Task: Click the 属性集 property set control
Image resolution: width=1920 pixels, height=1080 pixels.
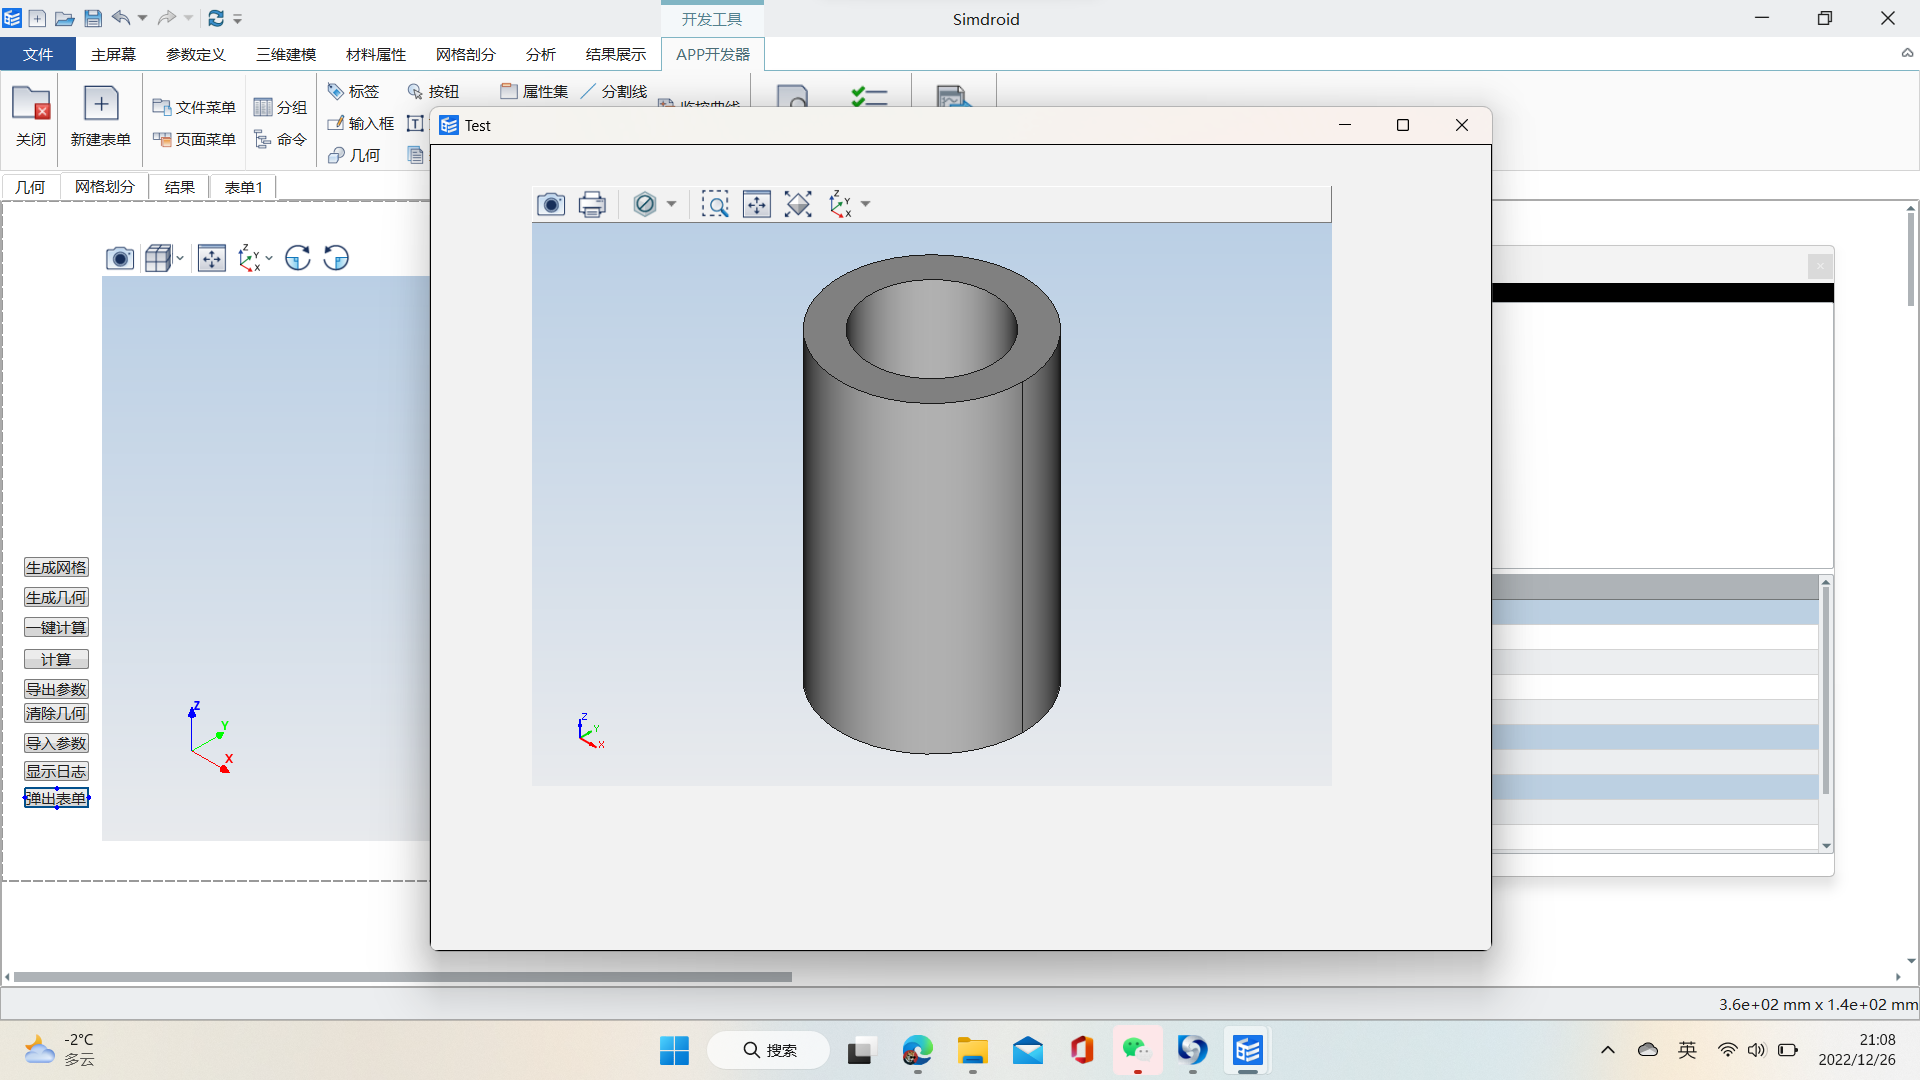Action: pyautogui.click(x=534, y=91)
